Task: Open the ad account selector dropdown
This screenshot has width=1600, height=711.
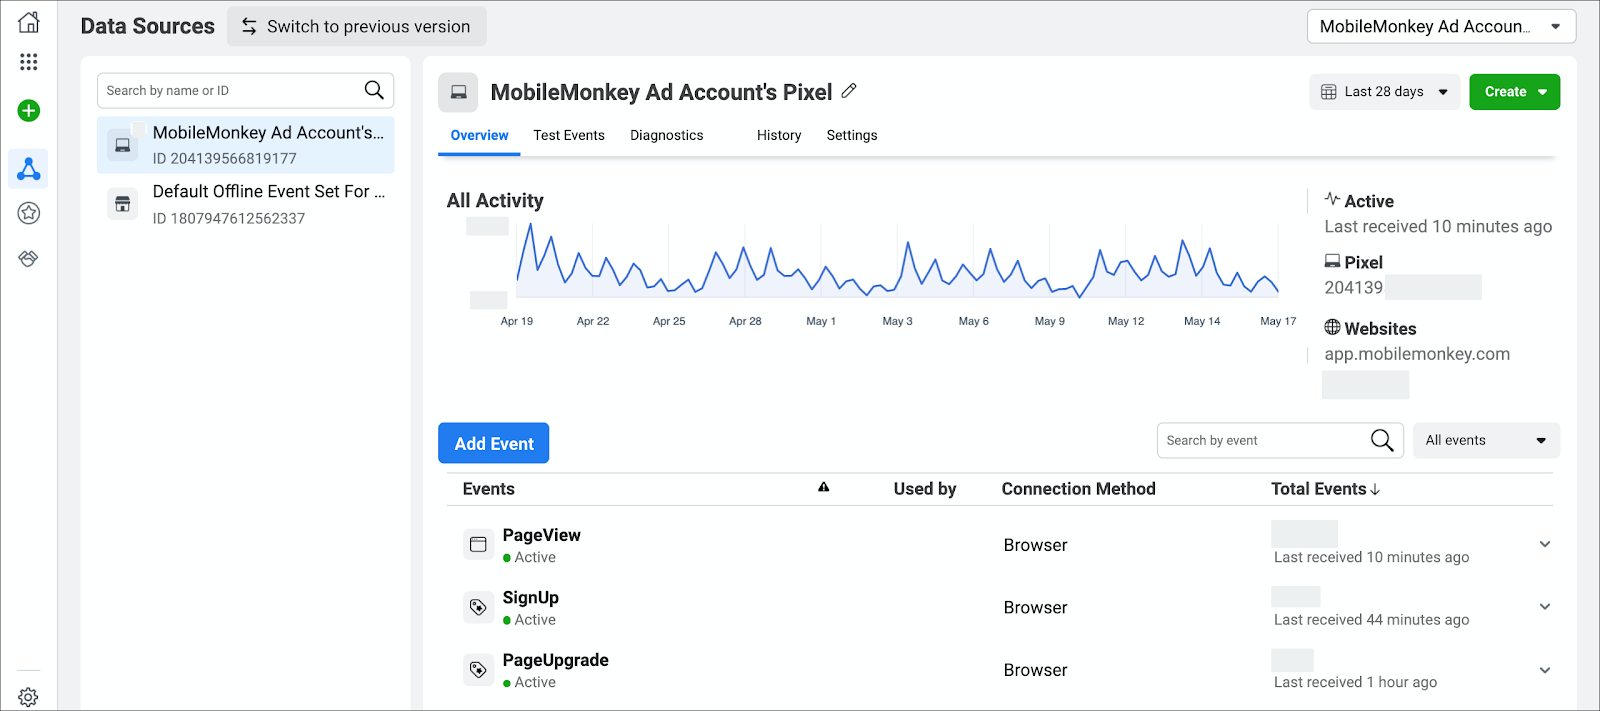Action: pos(1441,27)
